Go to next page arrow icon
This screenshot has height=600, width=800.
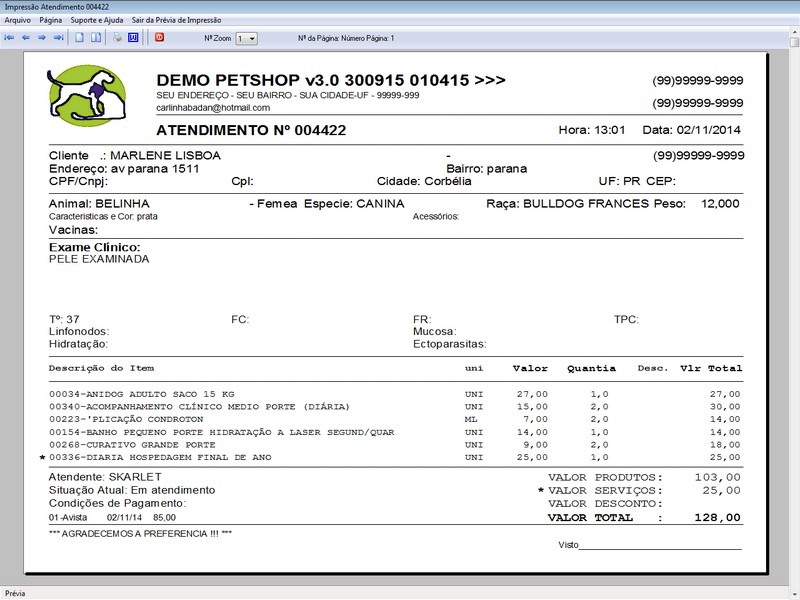coord(42,38)
